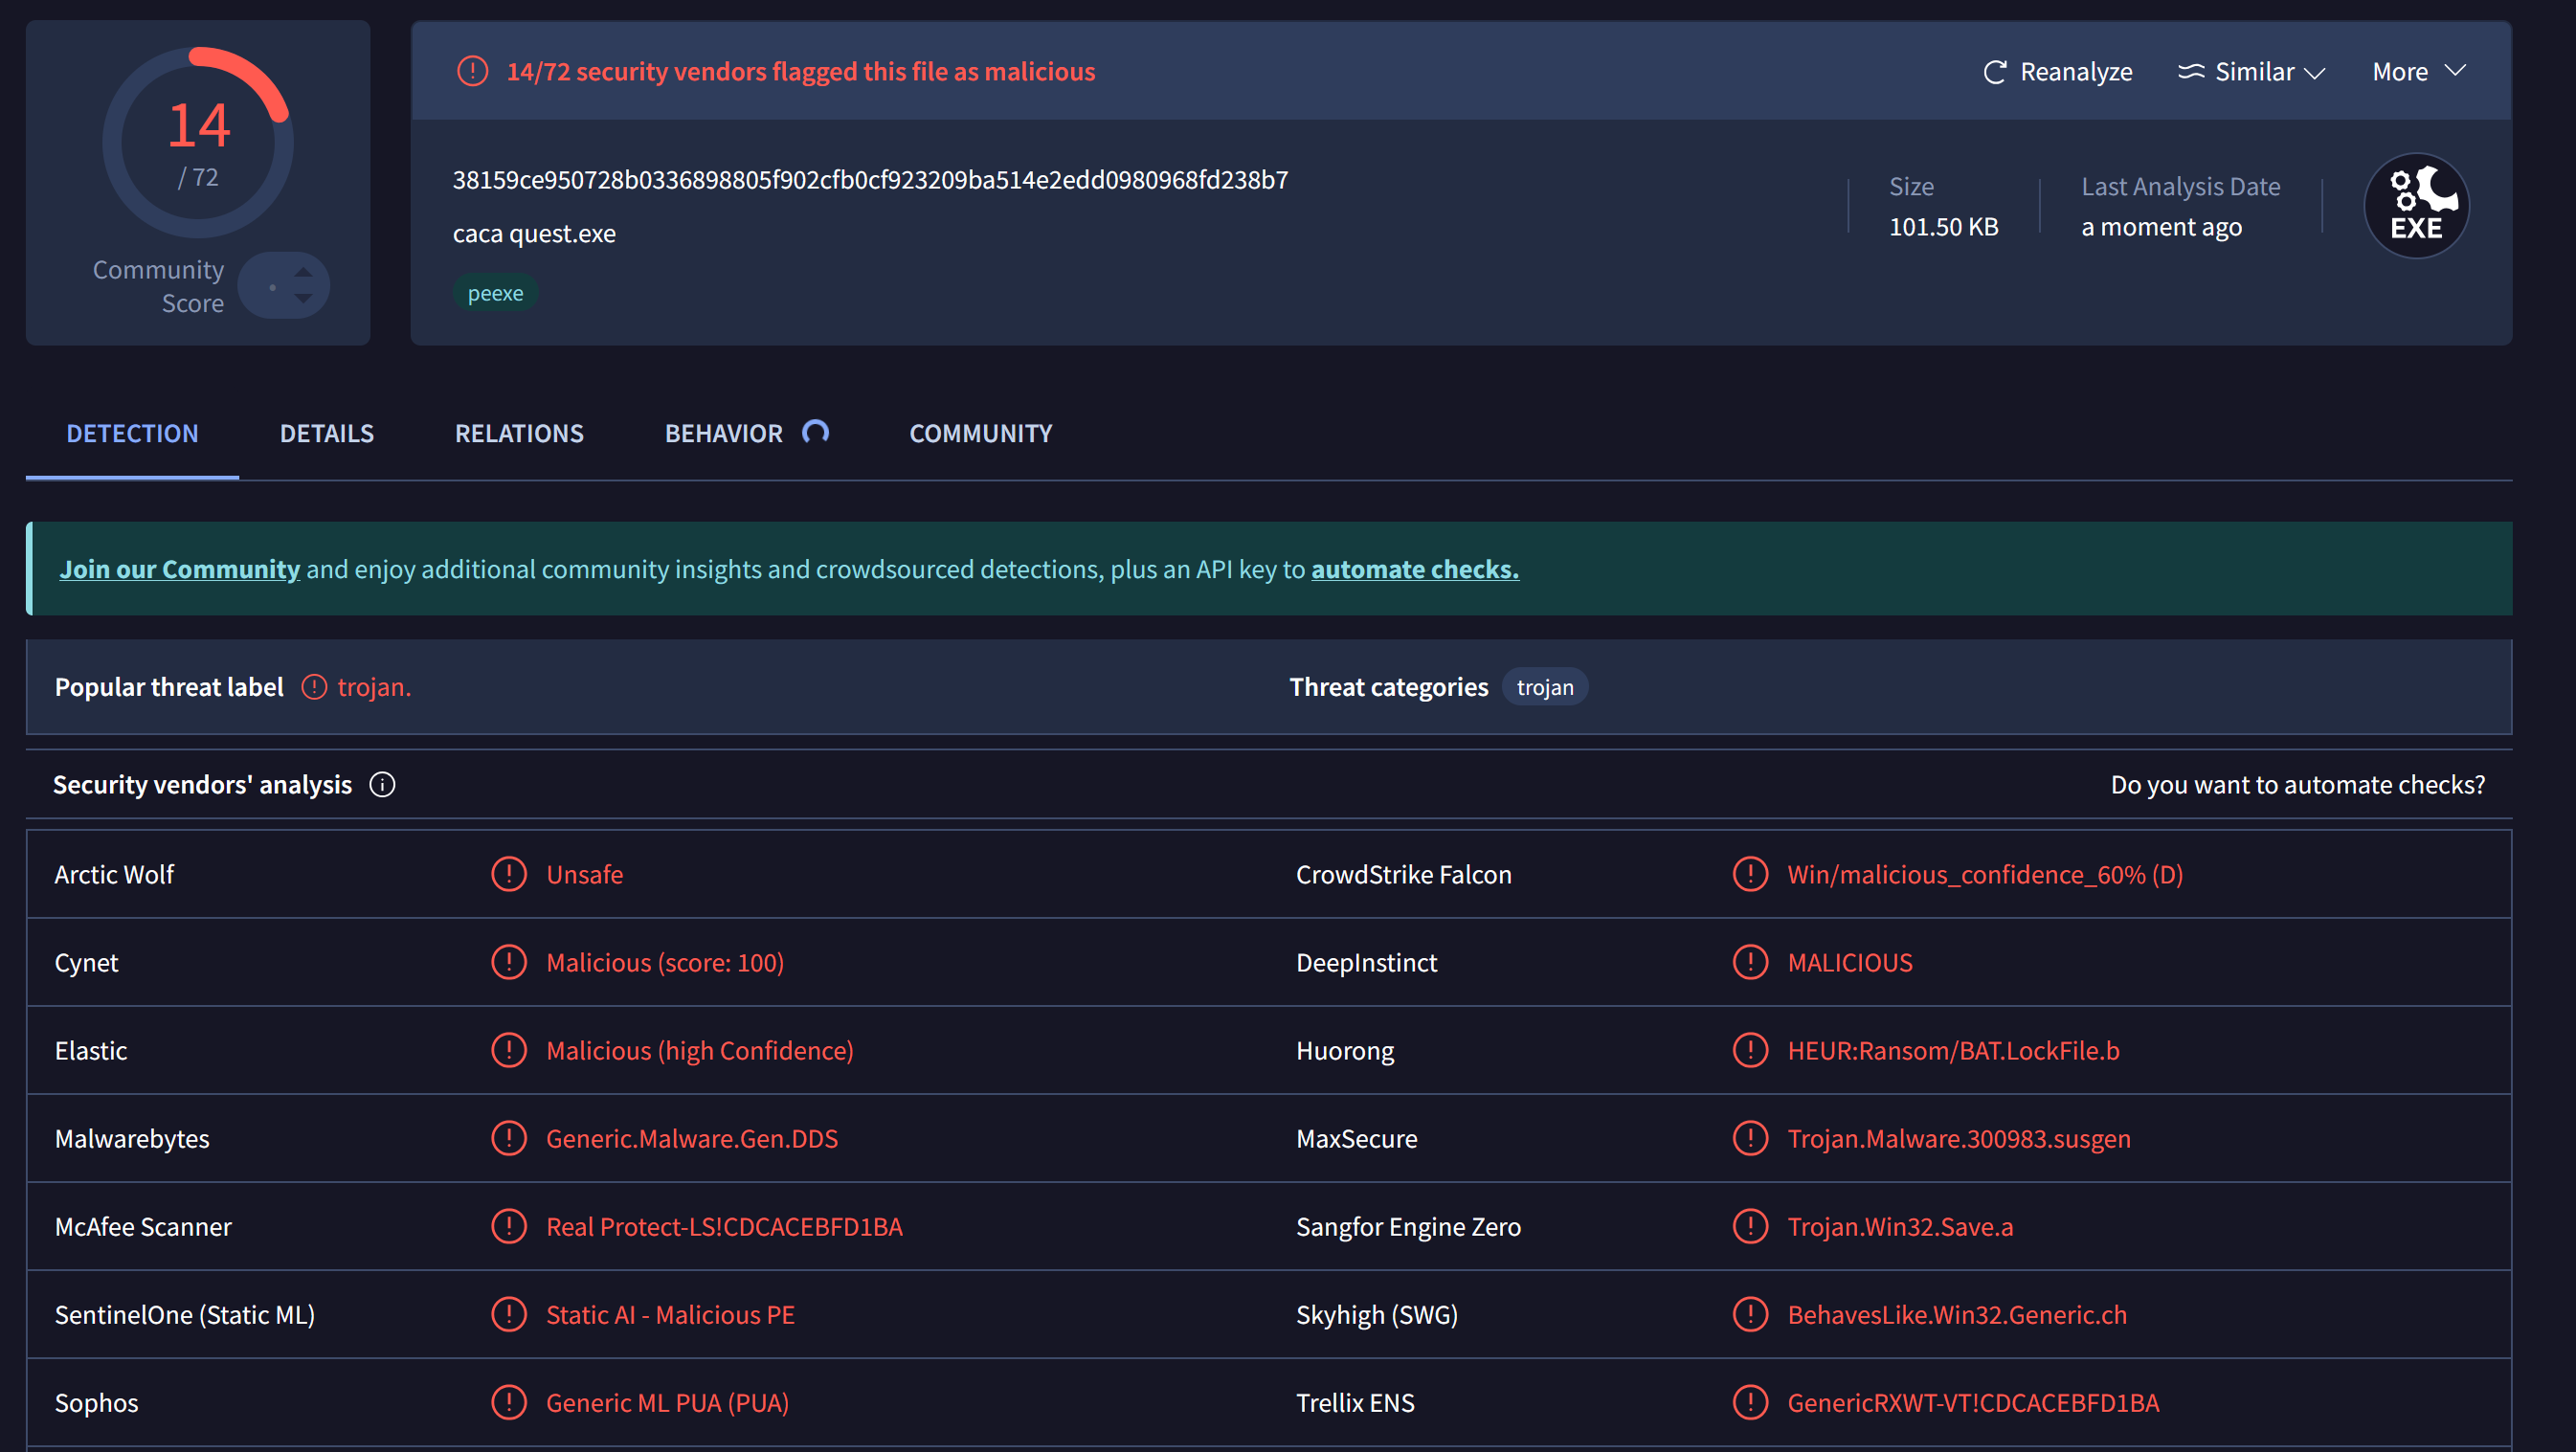Click info icon beside Security vendors' analysis
Viewport: 2576px width, 1452px height.
point(382,785)
